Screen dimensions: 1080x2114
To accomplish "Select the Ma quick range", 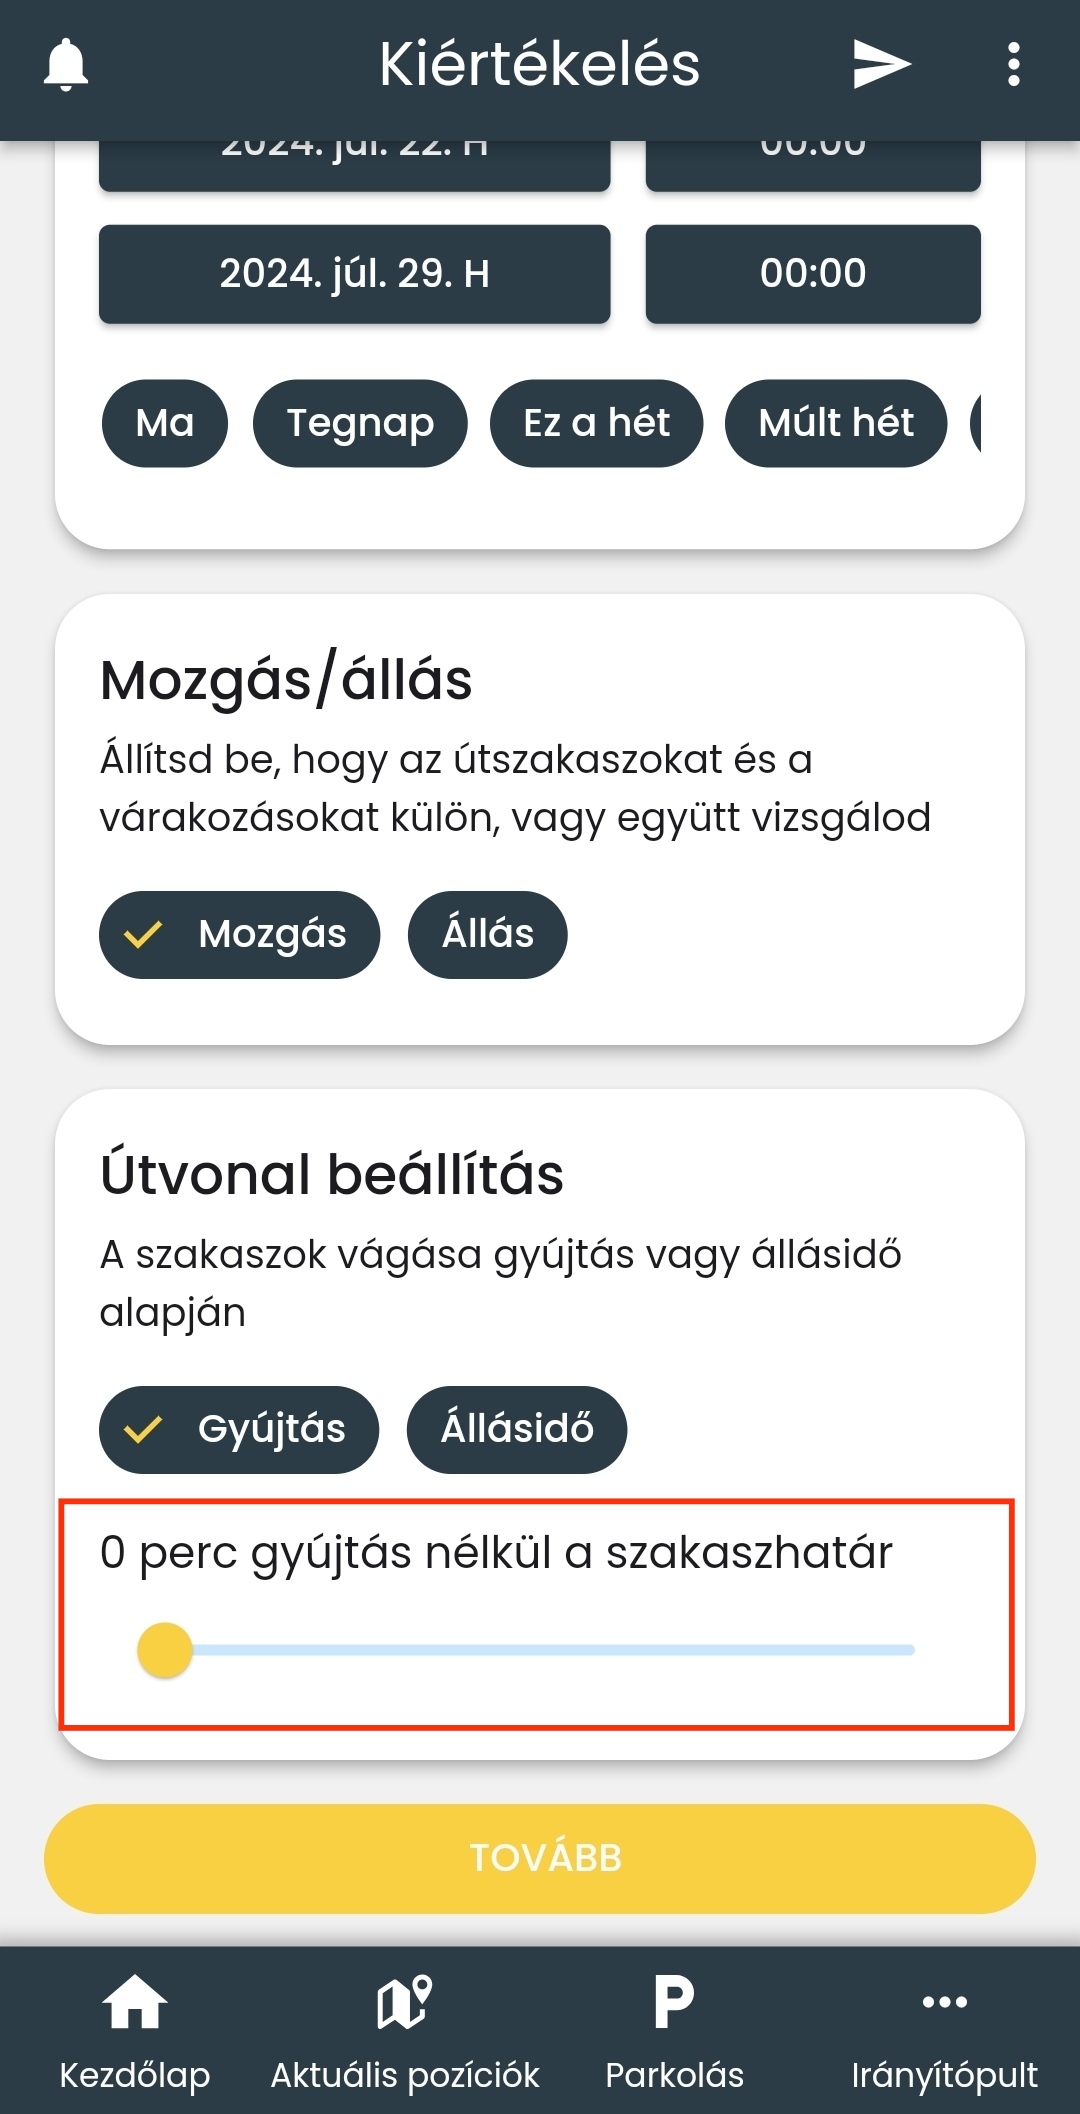I will point(165,423).
